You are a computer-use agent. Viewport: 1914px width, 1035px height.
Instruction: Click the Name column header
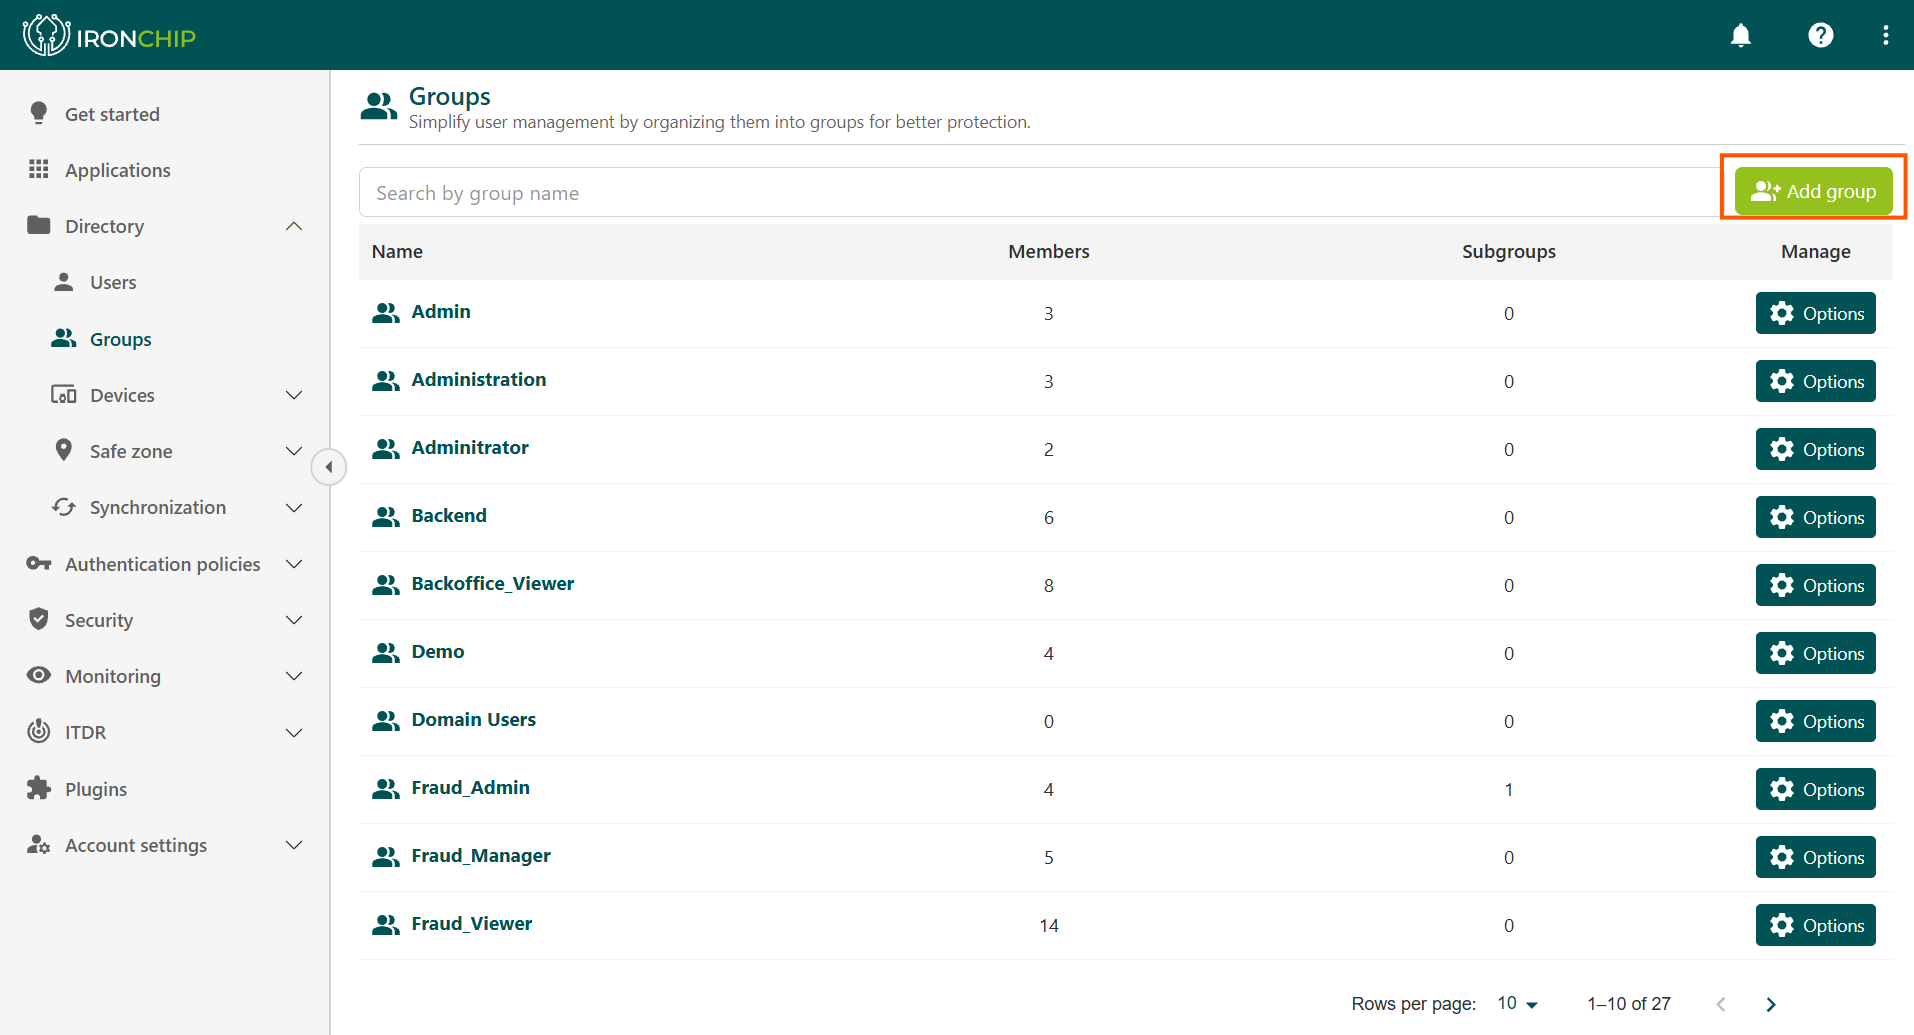point(397,252)
